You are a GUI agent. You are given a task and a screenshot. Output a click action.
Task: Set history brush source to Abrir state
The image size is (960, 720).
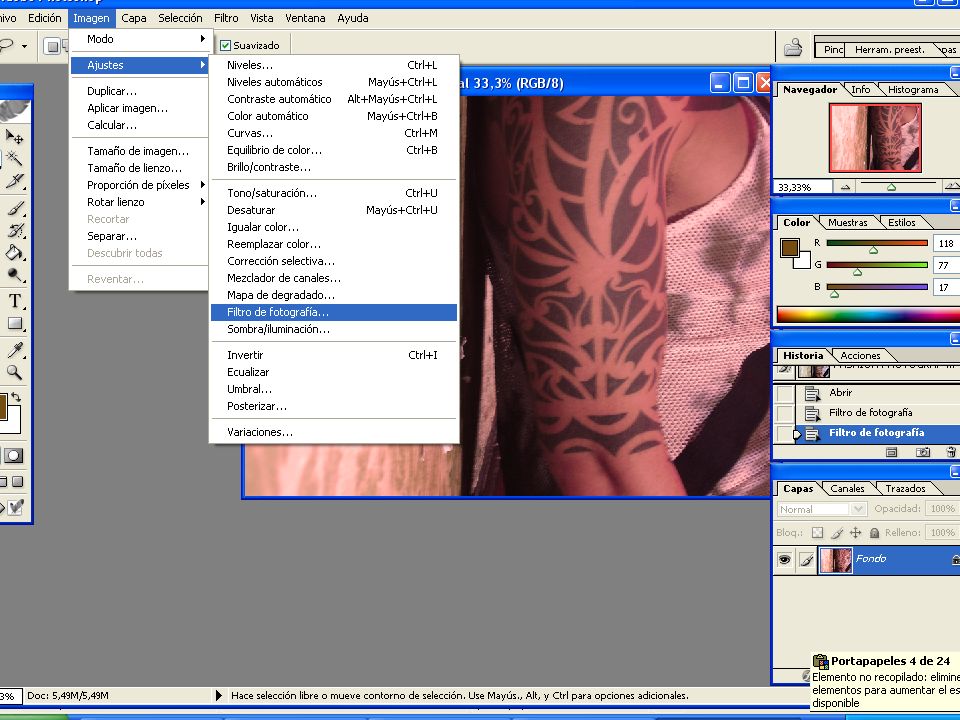click(785, 393)
